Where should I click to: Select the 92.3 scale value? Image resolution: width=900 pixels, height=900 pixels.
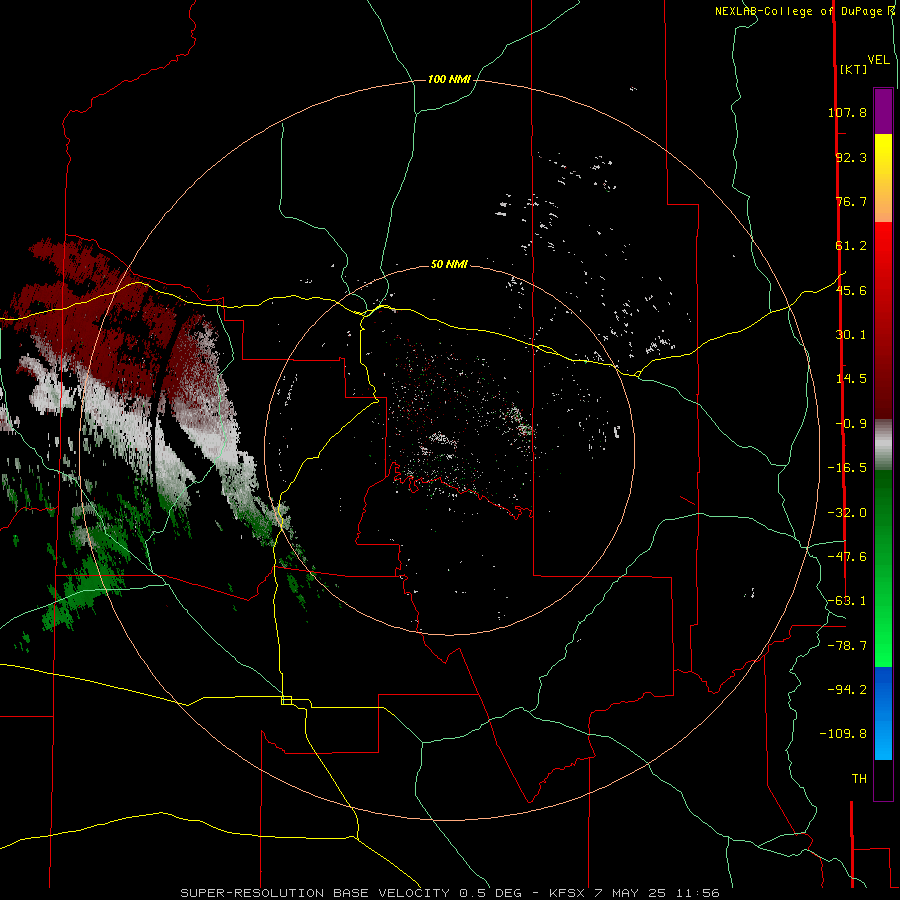click(851, 157)
